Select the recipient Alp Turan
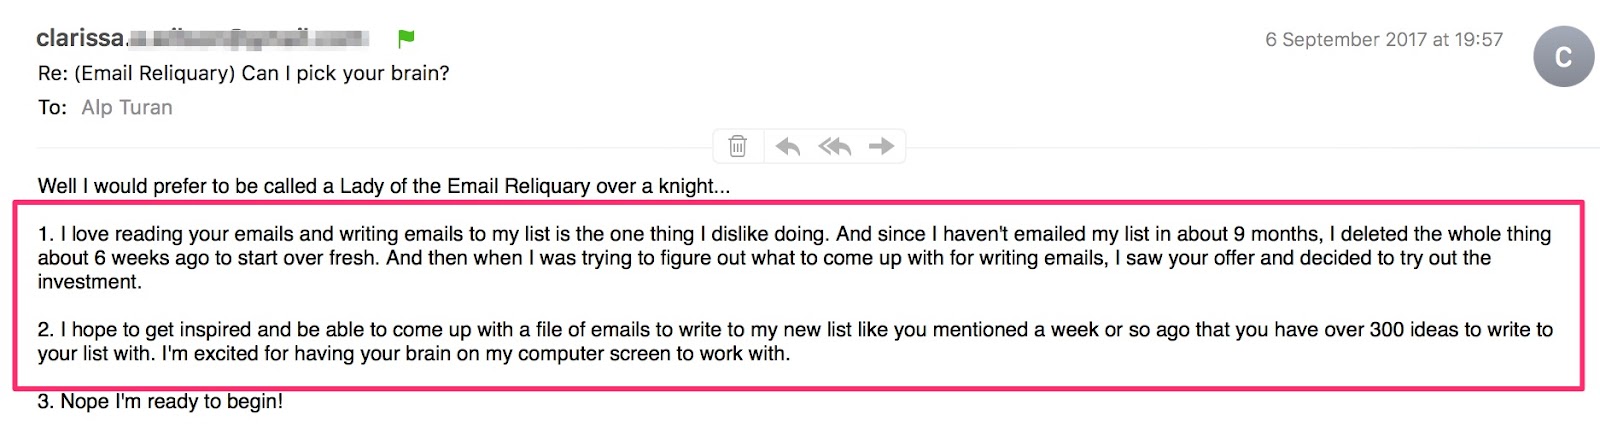1600x439 pixels. (127, 107)
